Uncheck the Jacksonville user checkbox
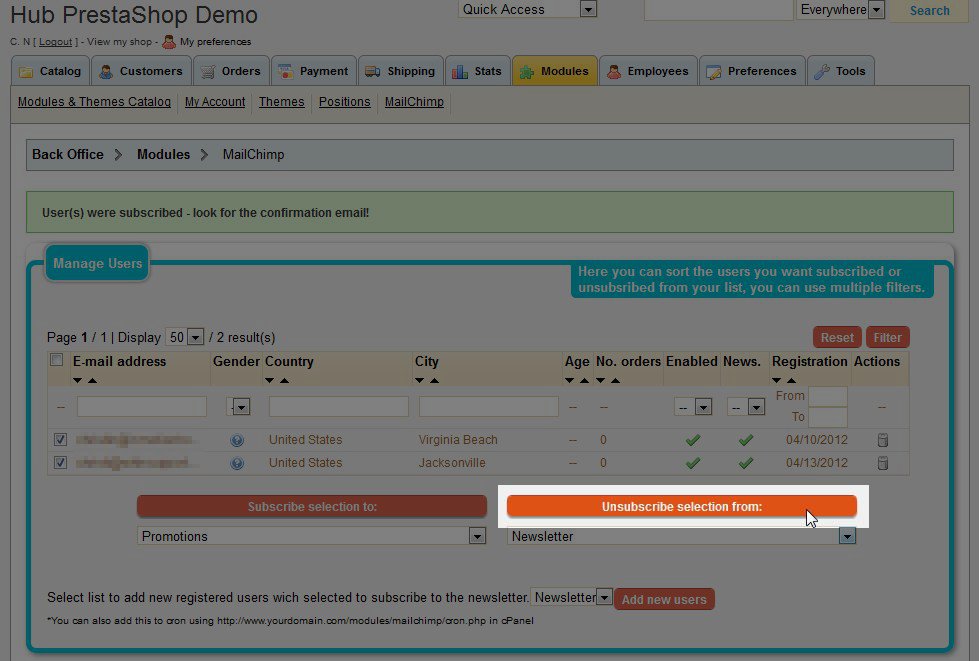 [60, 463]
